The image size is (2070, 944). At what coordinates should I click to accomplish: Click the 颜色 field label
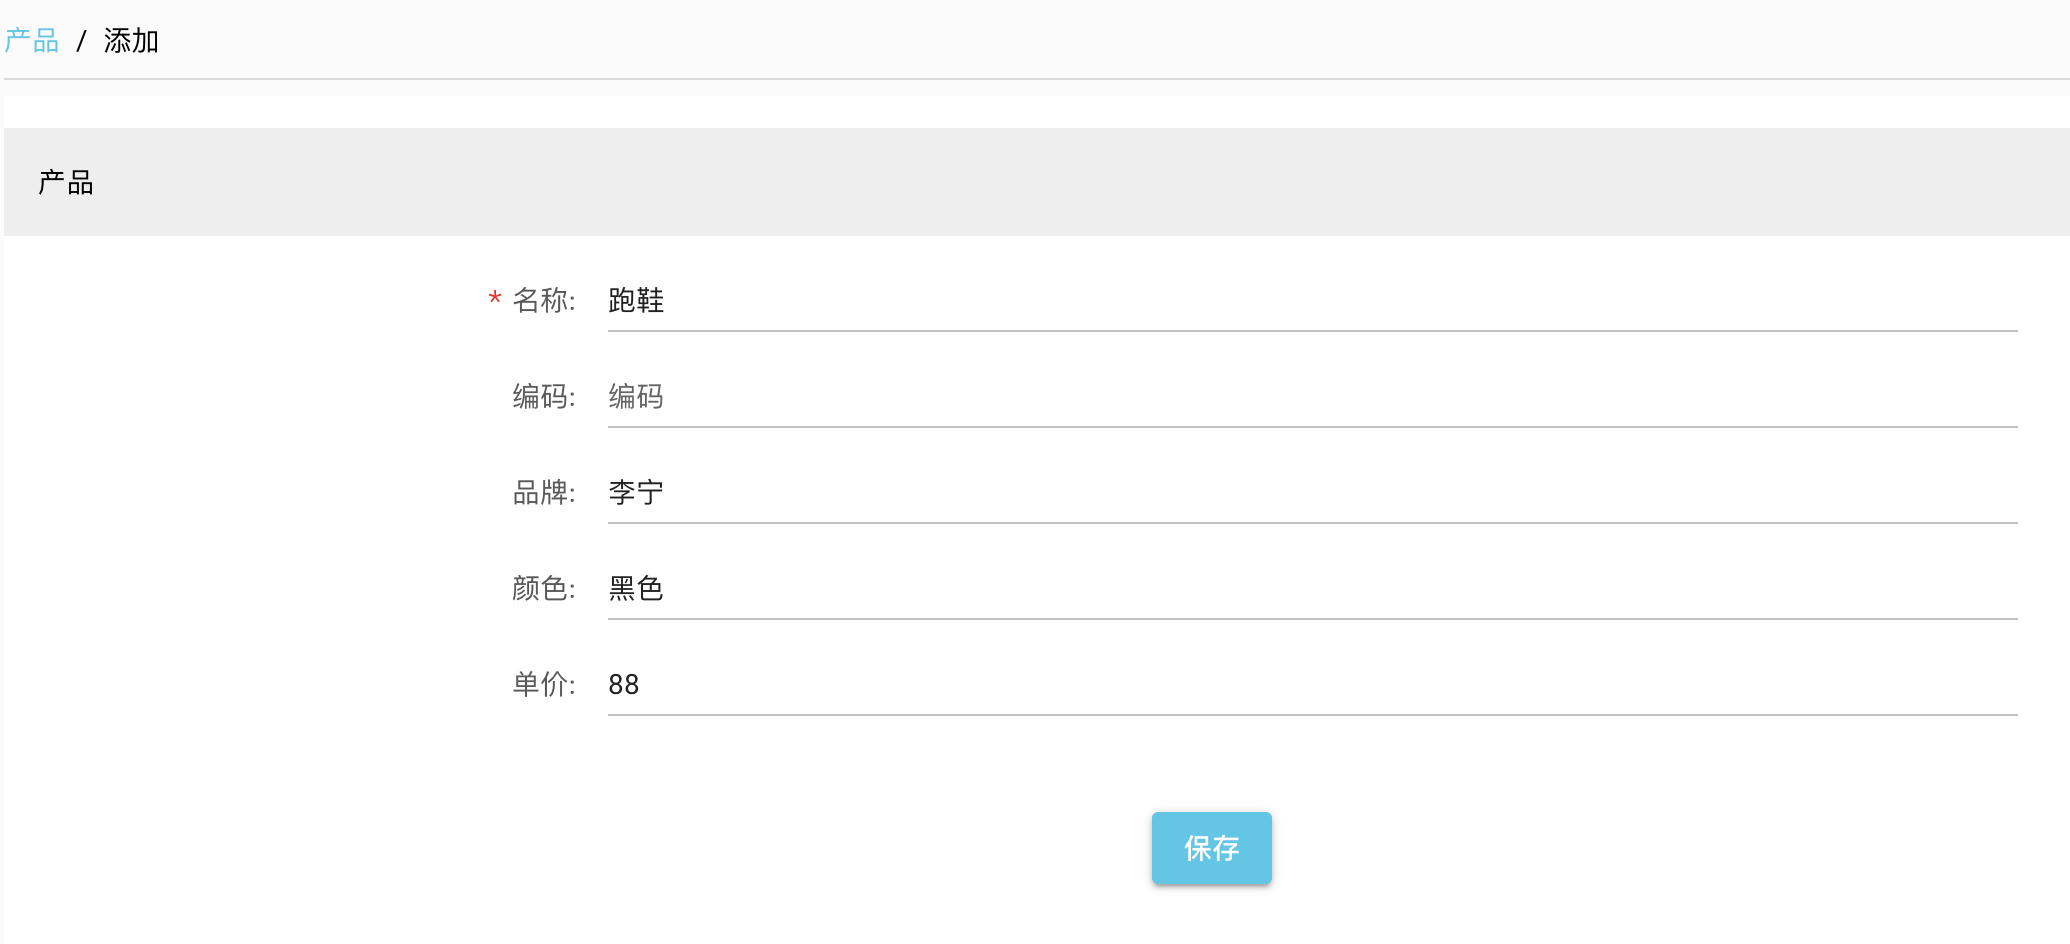pyautogui.click(x=544, y=588)
